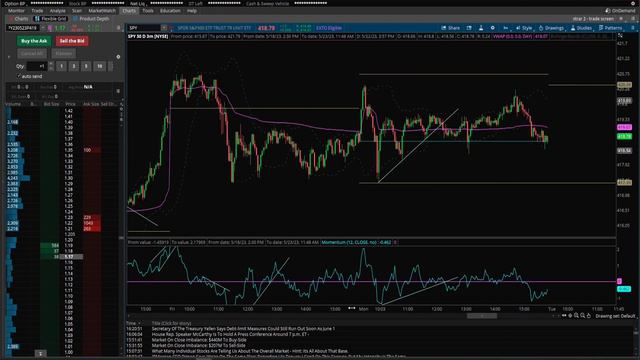The width and height of the screenshot is (640, 360).
Task: Click the percent scale icon on price axis
Action: pyautogui.click(x=620, y=36)
